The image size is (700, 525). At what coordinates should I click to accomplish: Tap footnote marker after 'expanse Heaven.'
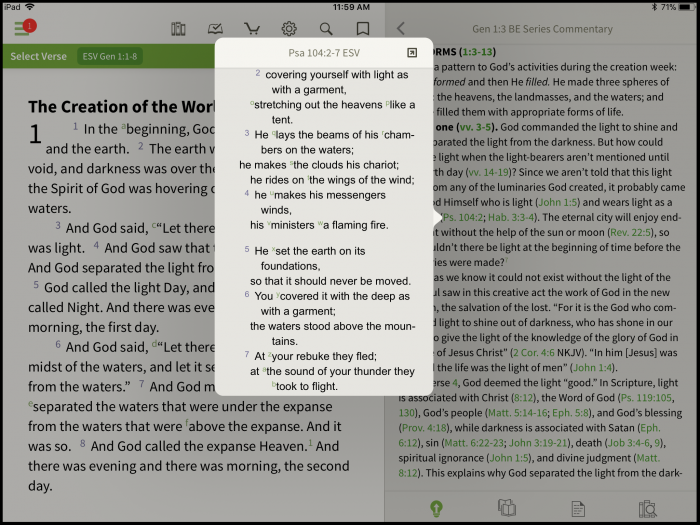(311, 442)
